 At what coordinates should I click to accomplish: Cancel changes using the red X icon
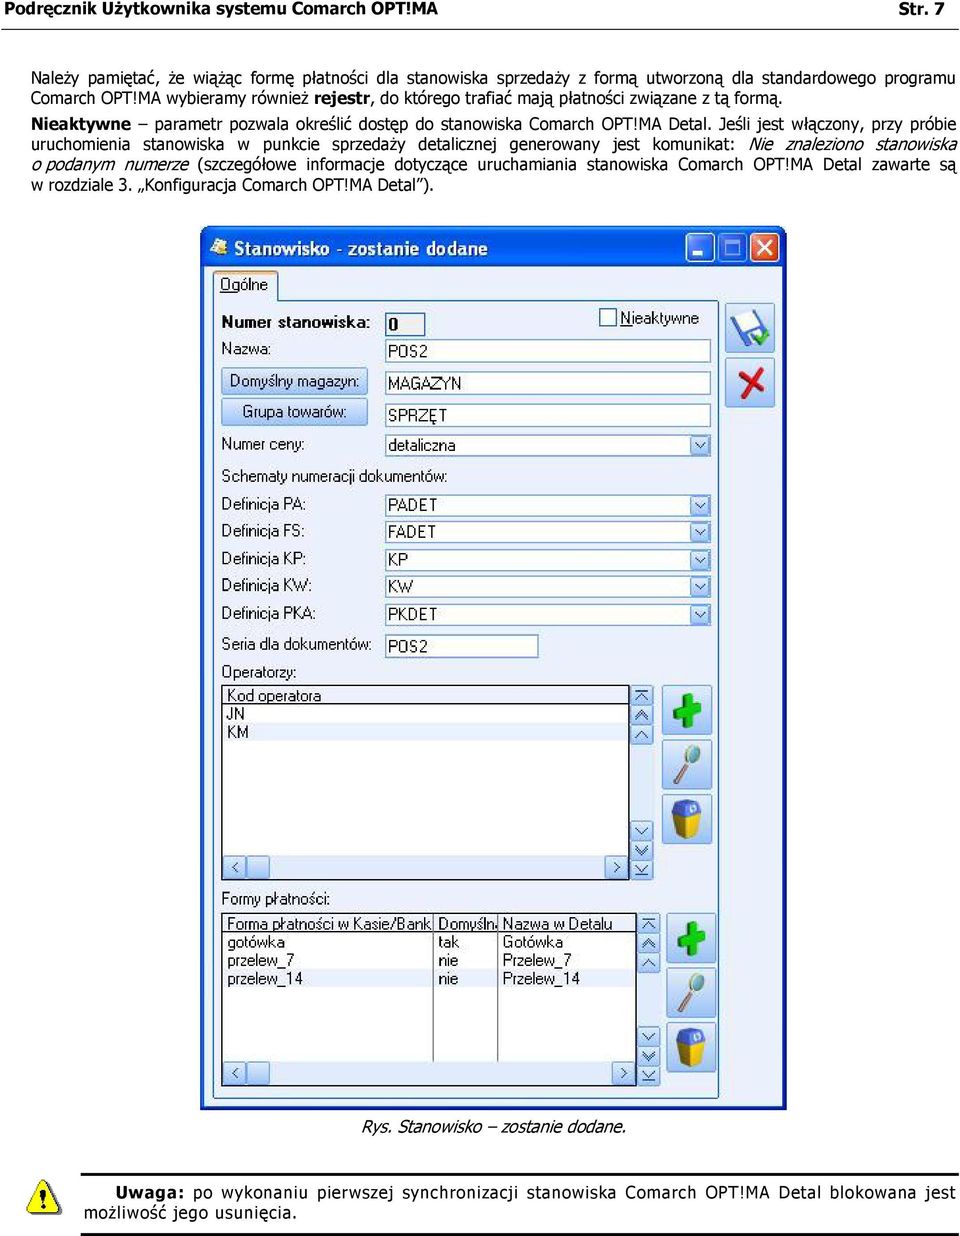pos(750,382)
